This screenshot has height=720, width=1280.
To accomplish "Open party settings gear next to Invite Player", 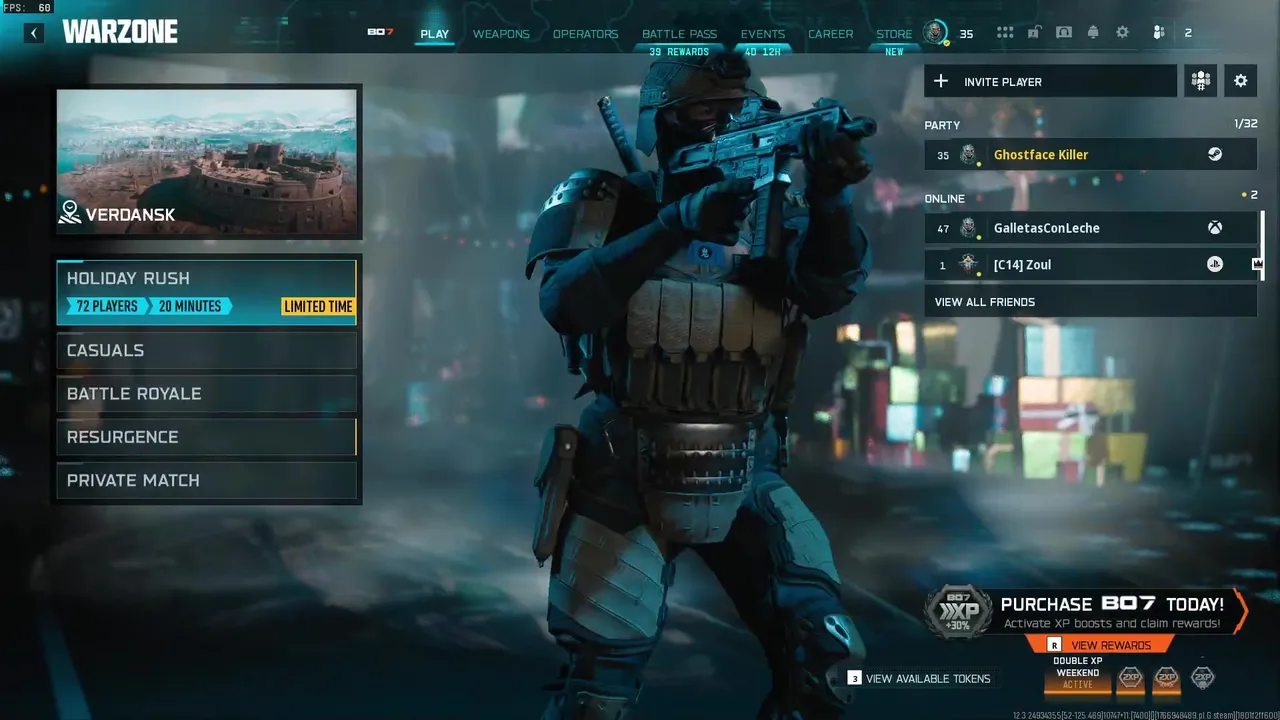I will 1241,81.
